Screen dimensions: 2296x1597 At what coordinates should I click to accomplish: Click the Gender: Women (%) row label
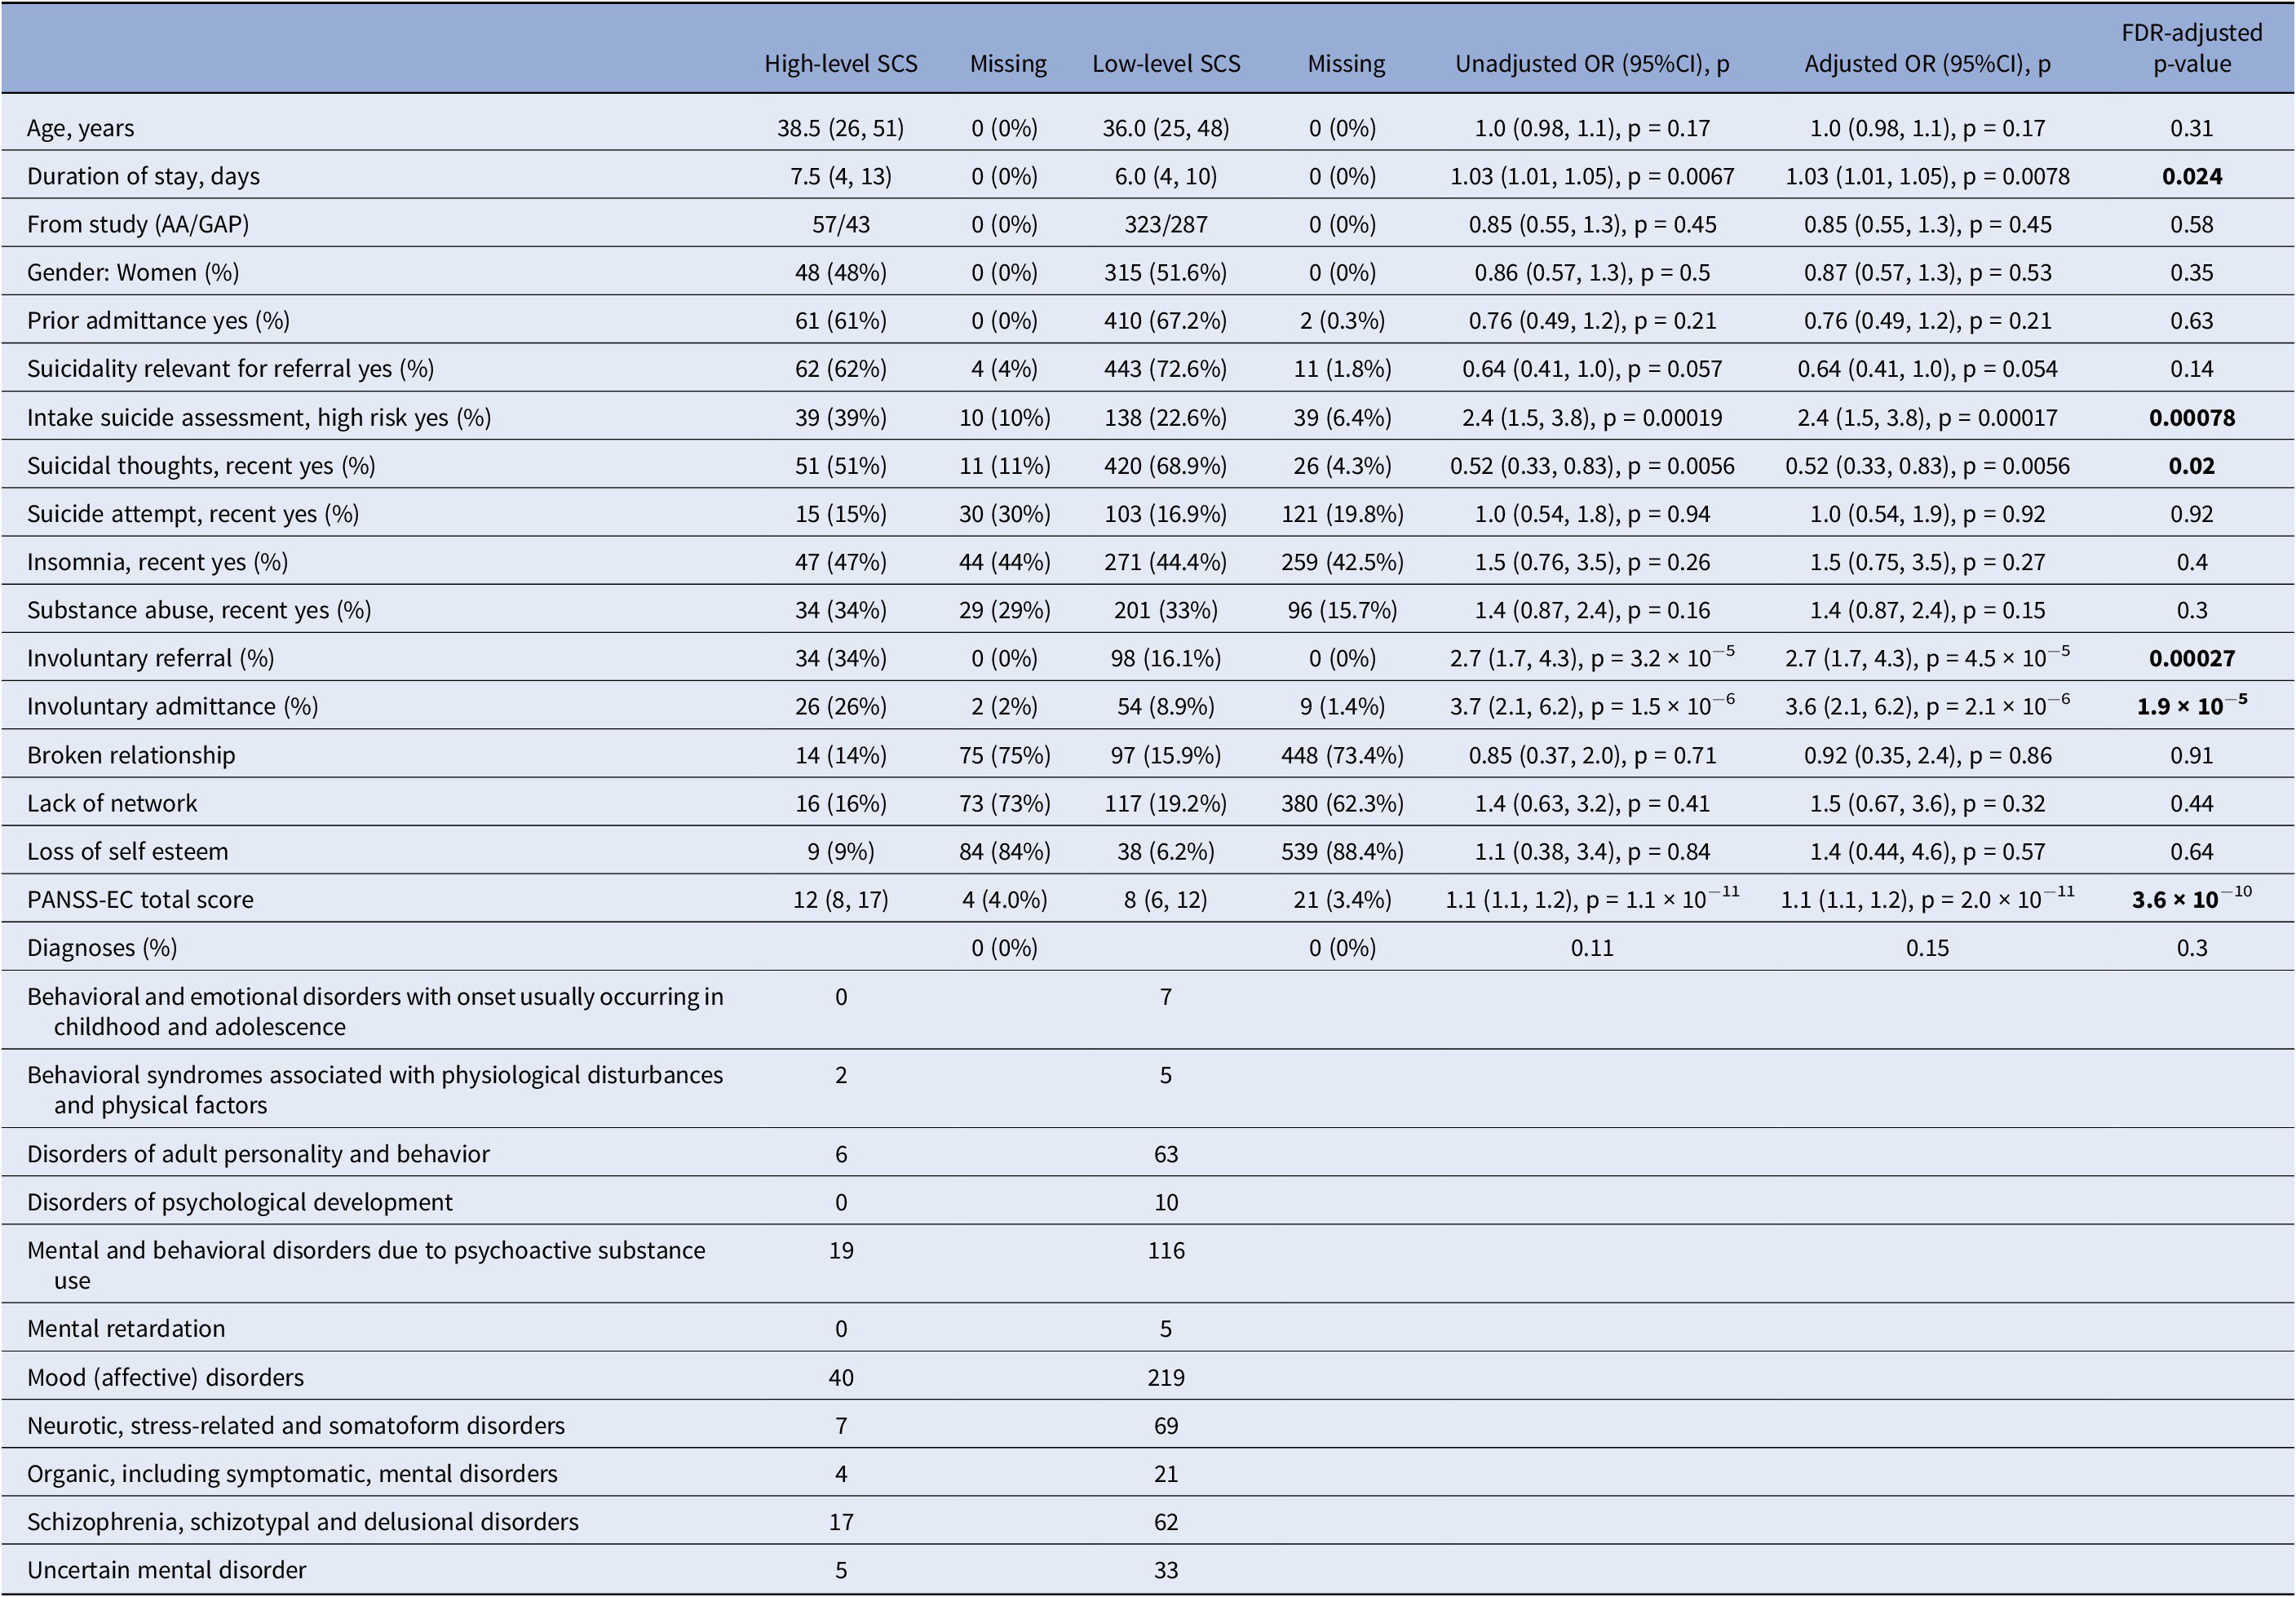point(133,272)
